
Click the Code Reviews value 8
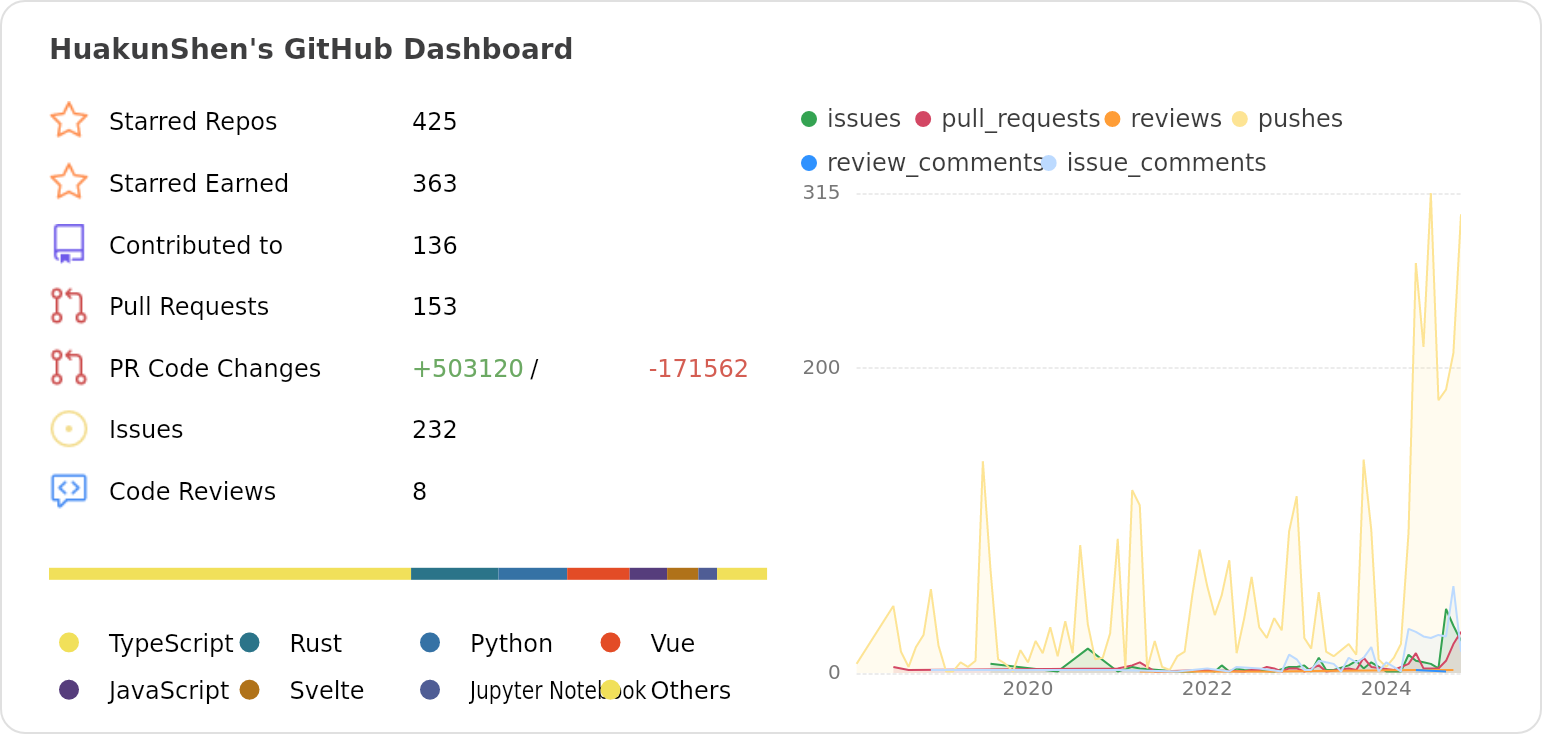(420, 492)
